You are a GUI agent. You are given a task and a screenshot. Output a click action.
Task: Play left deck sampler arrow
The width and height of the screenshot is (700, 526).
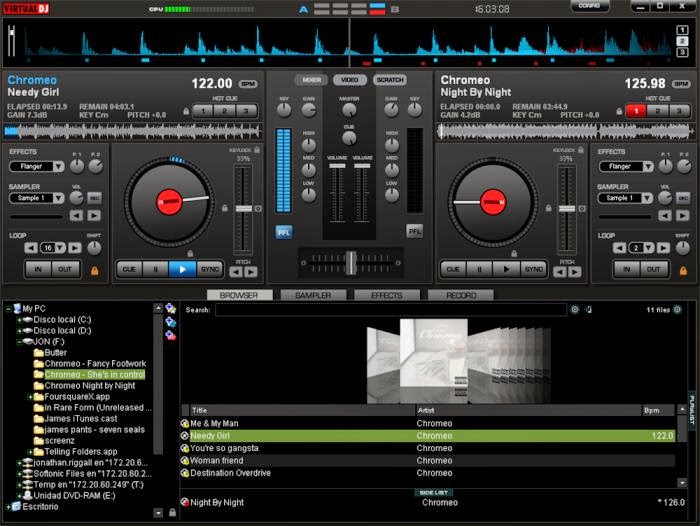pos(94,216)
